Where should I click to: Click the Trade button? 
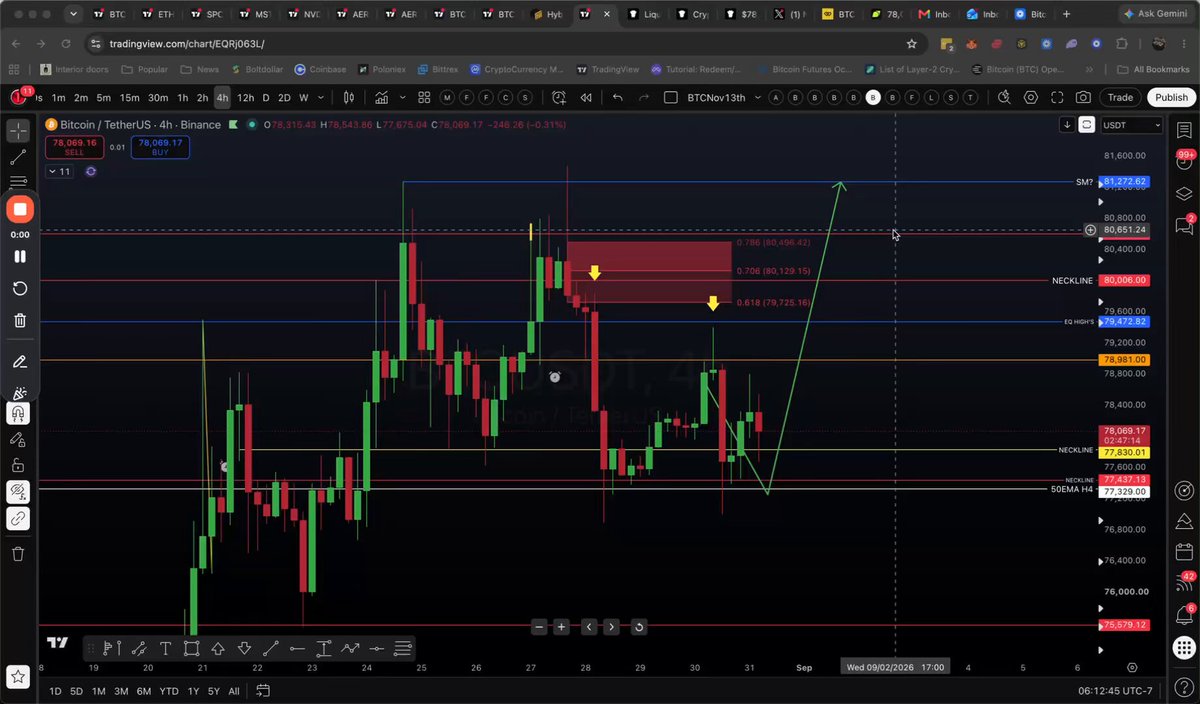click(x=1120, y=97)
